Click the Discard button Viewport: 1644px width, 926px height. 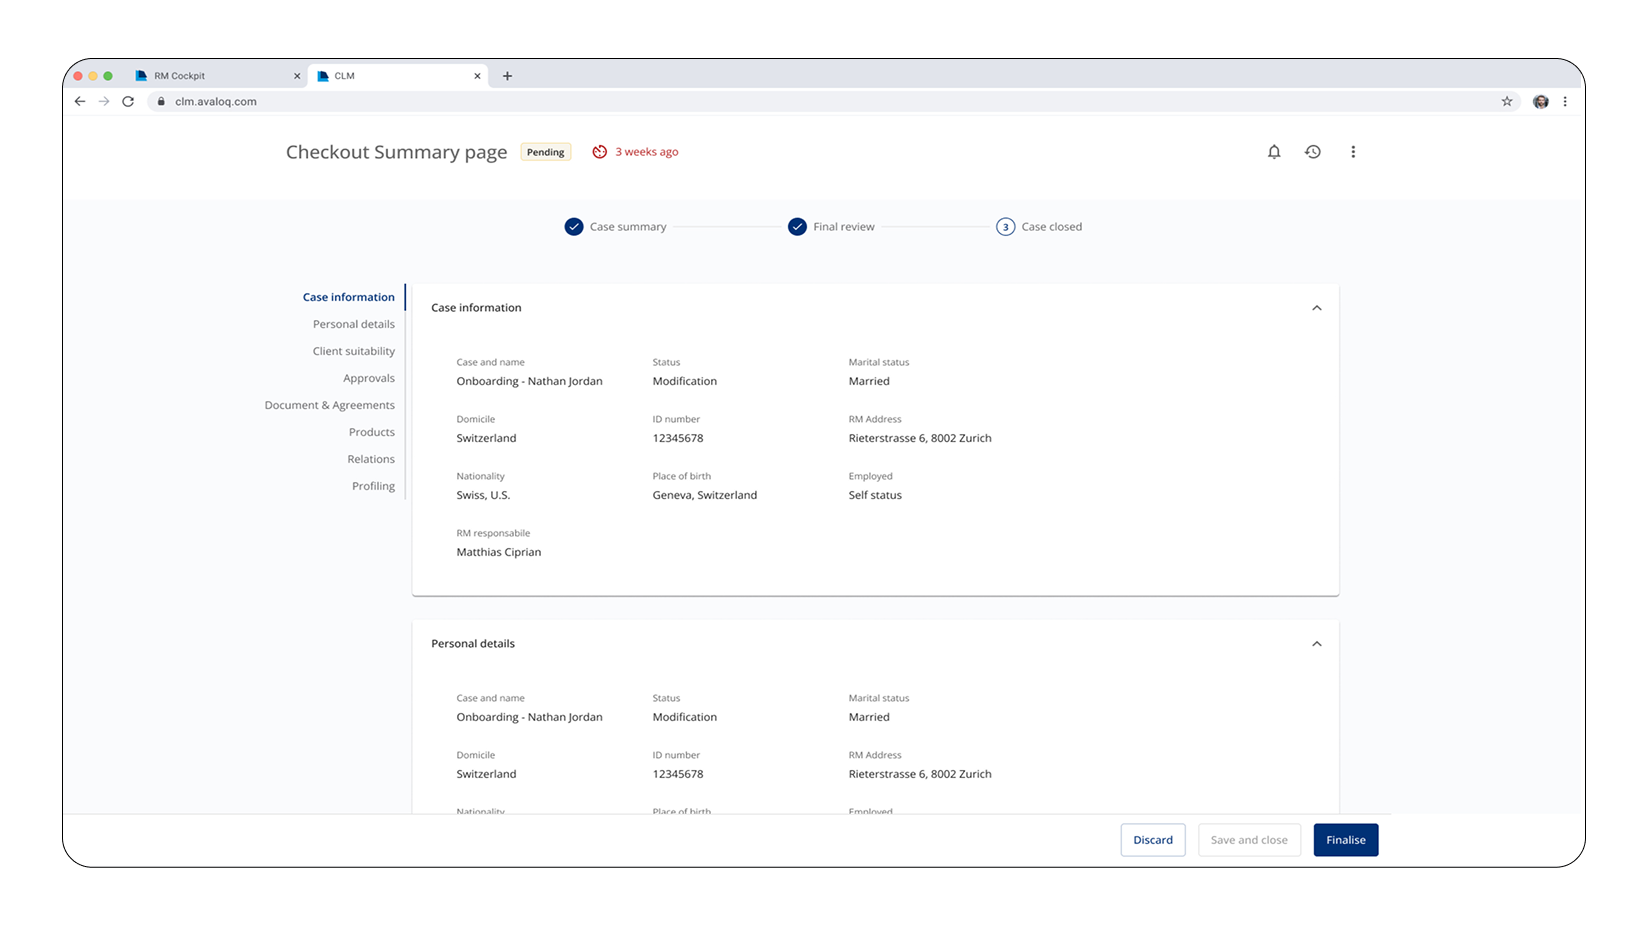point(1153,840)
